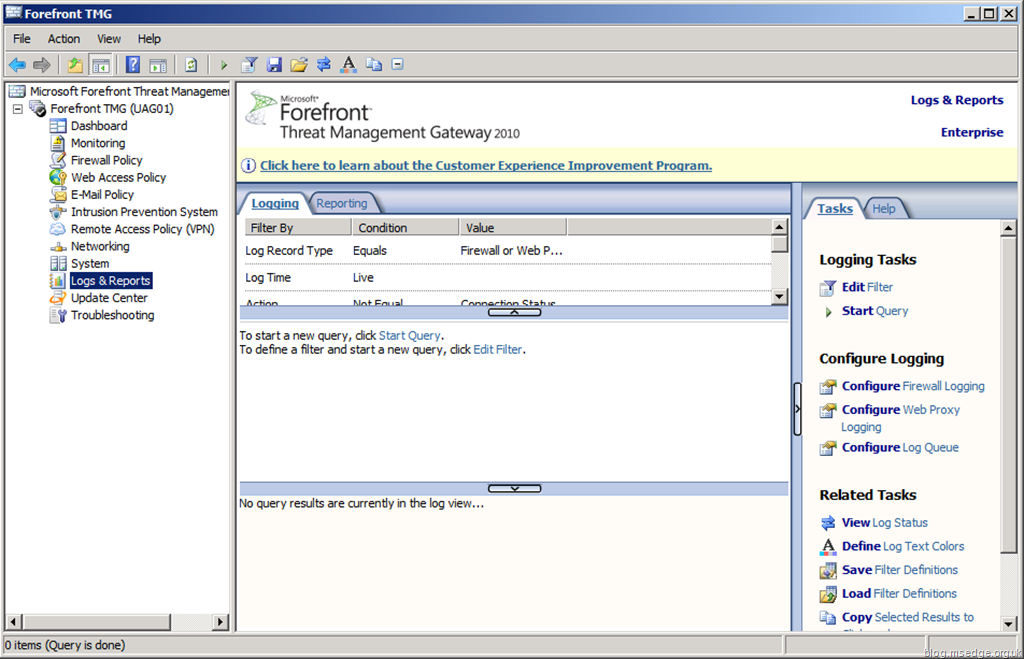Image resolution: width=1024 pixels, height=659 pixels.
Task: Switch to the Reporting tab
Action: (x=342, y=203)
